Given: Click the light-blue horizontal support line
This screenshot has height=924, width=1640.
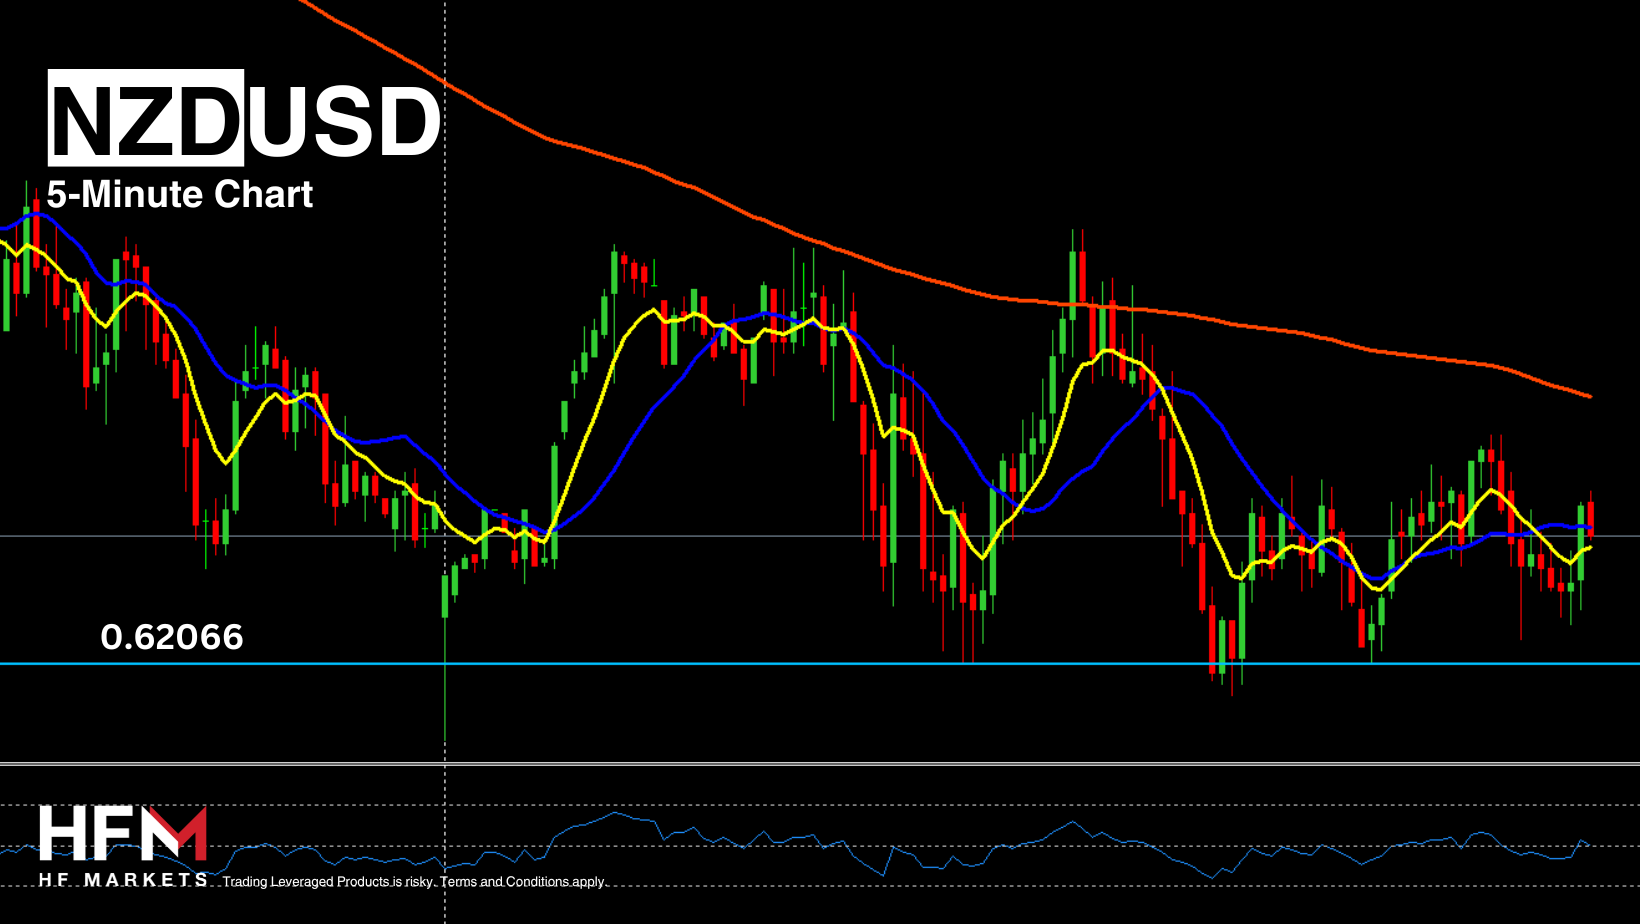Looking at the screenshot, I should coord(820,664).
